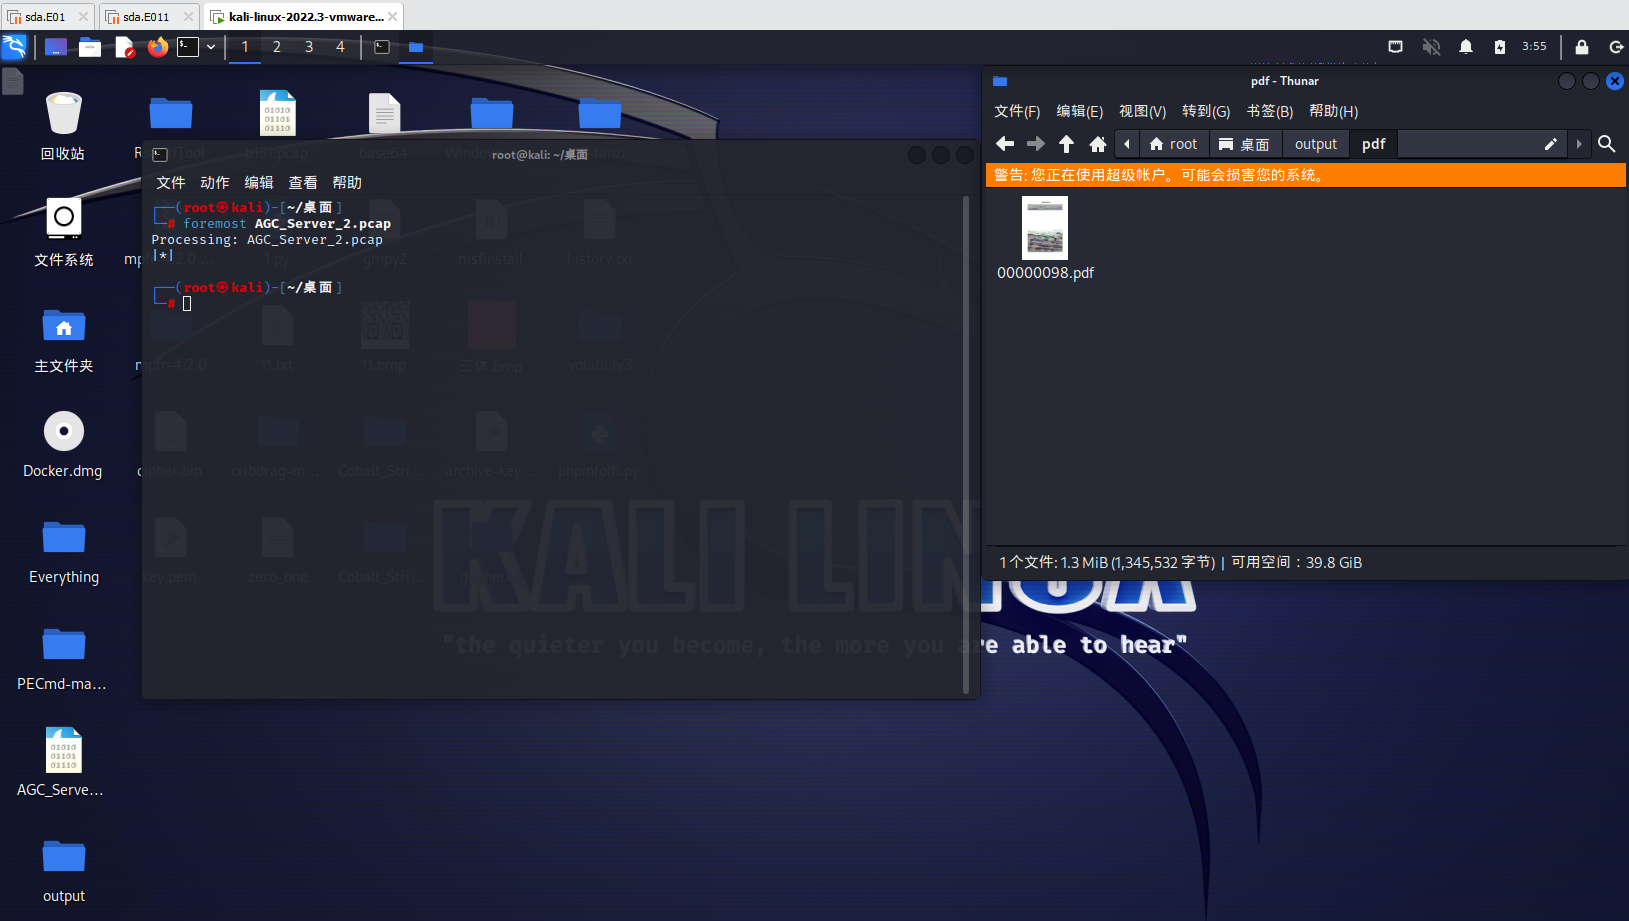The width and height of the screenshot is (1629, 921).
Task: Switch to sda.E011 VMware tab
Action: pos(147,17)
